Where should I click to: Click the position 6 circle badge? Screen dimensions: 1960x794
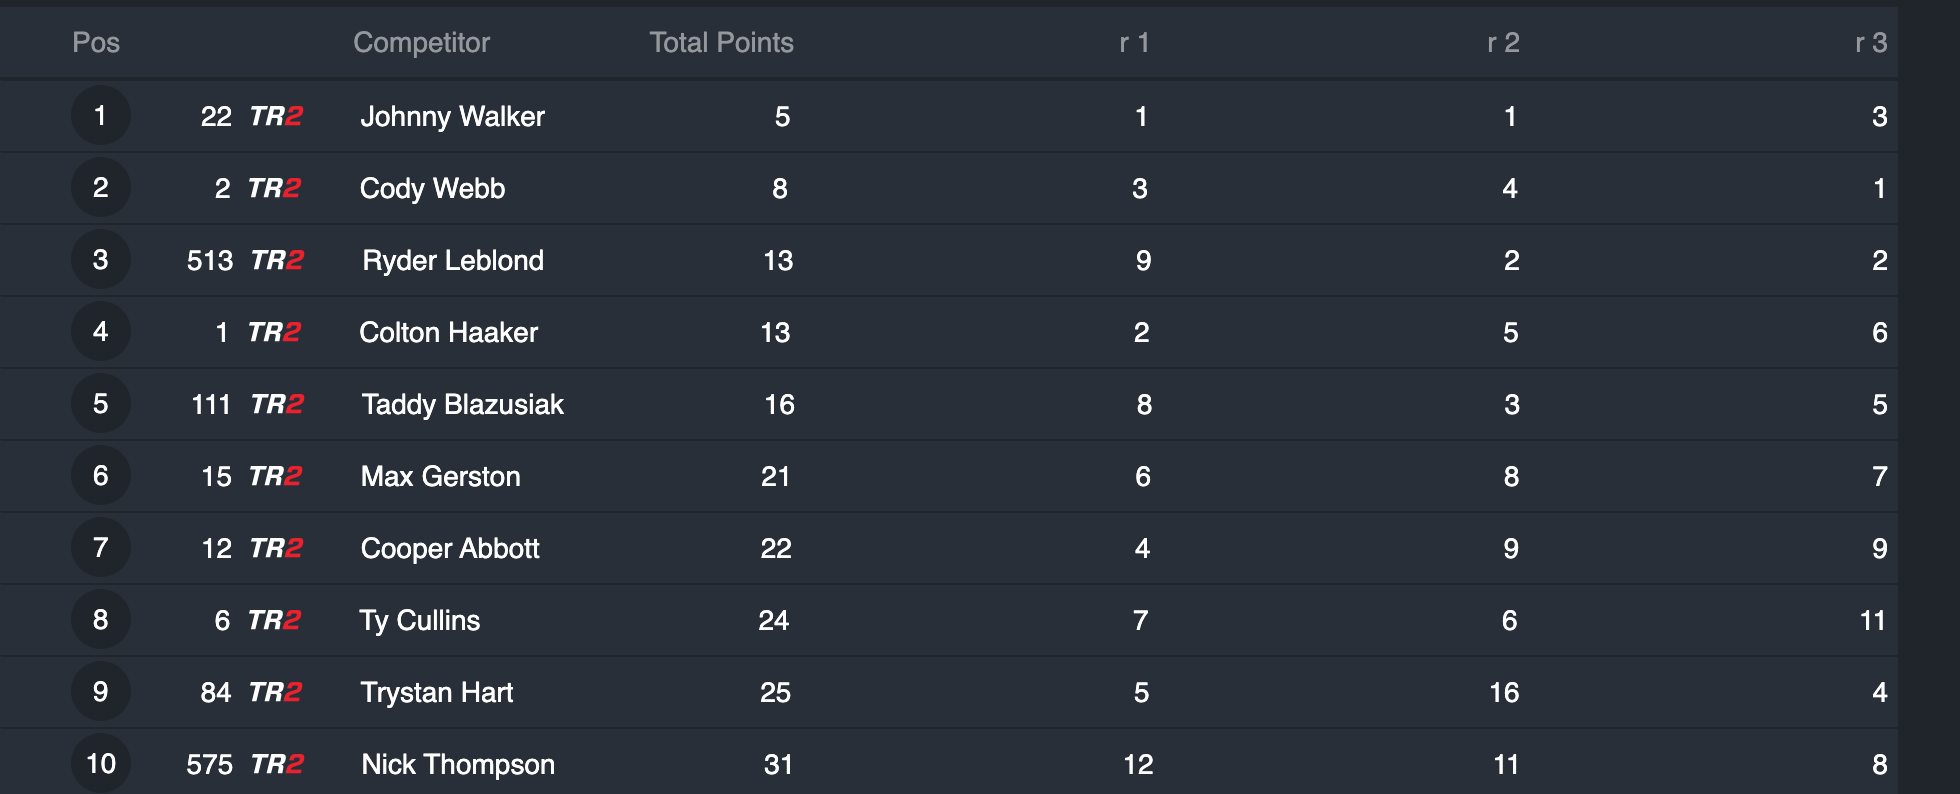100,476
